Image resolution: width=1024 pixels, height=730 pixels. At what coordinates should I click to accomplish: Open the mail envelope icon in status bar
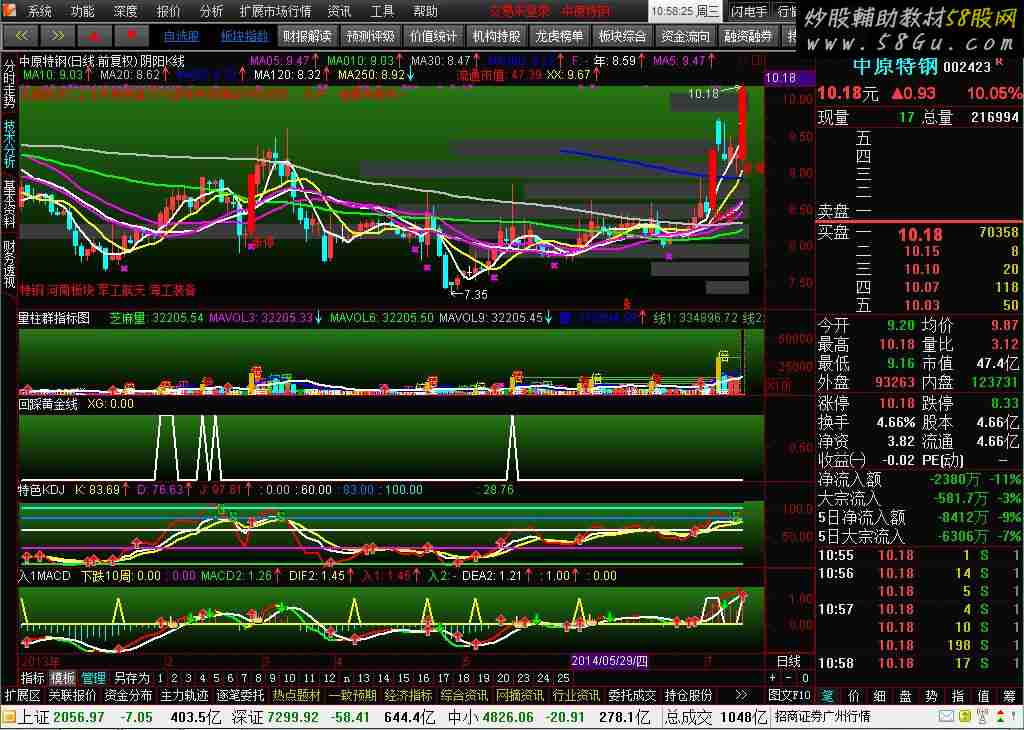click(946, 718)
